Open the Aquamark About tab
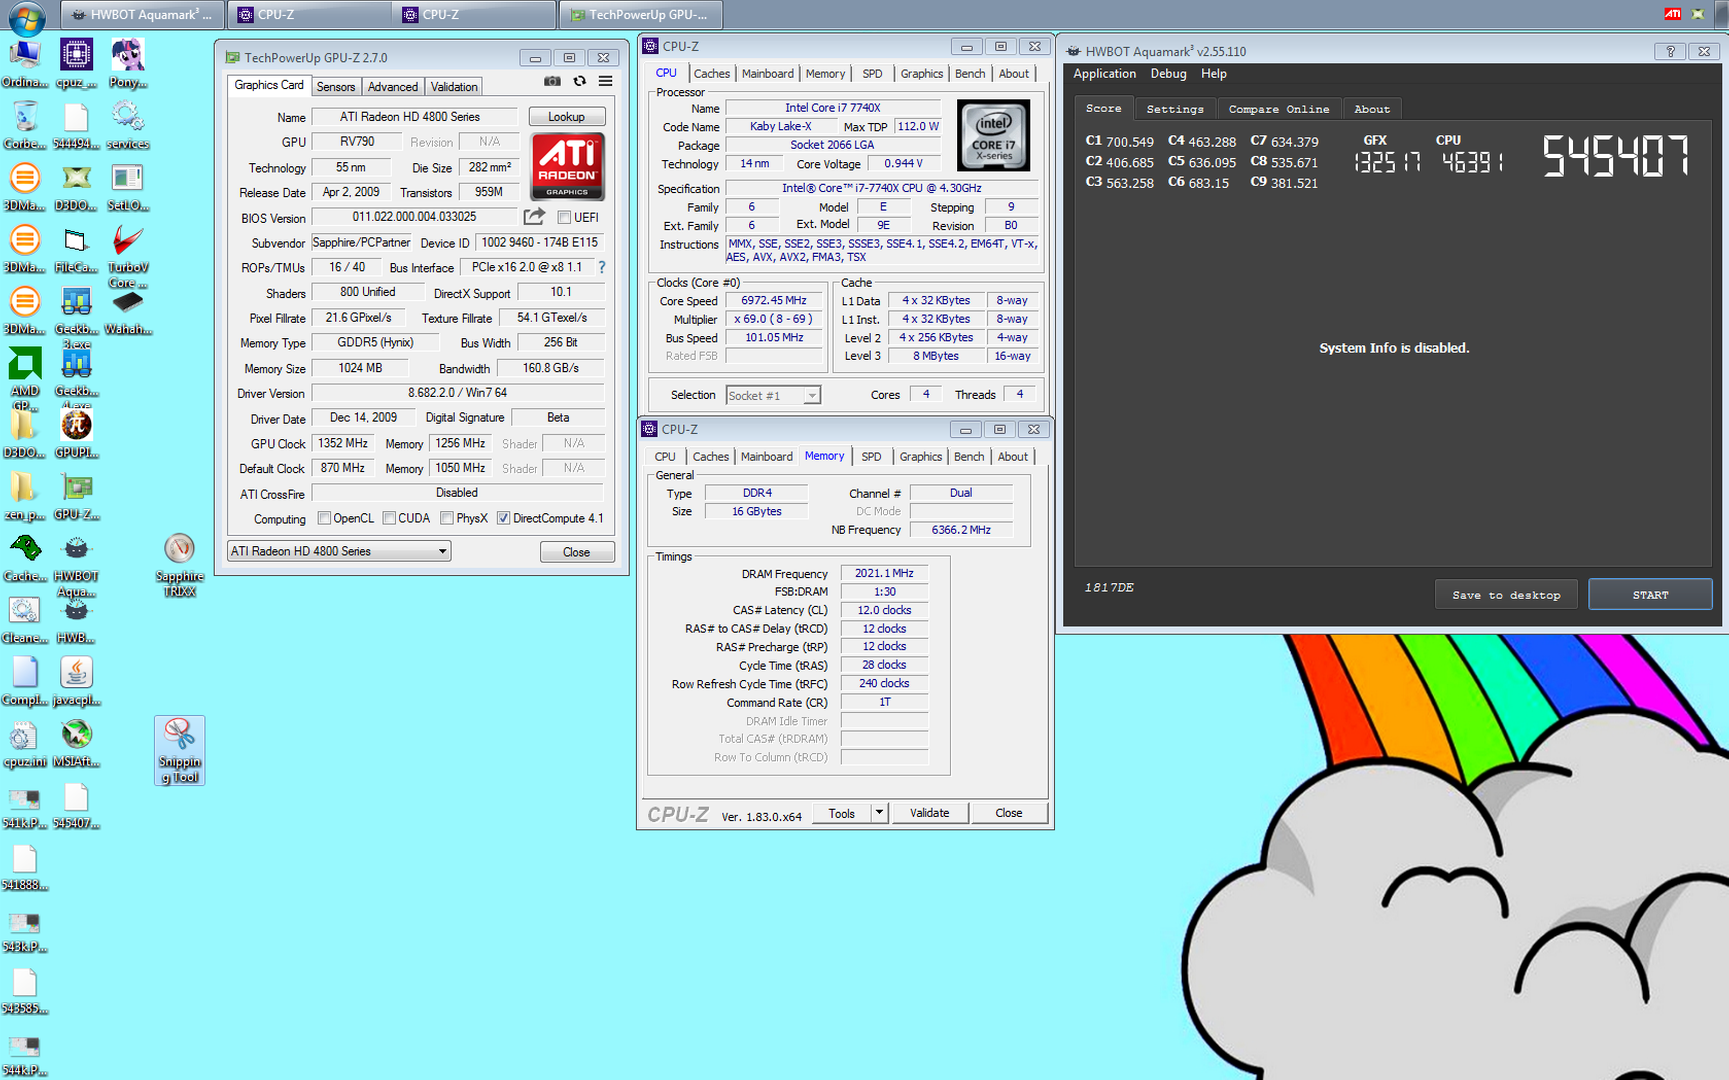 point(1372,109)
